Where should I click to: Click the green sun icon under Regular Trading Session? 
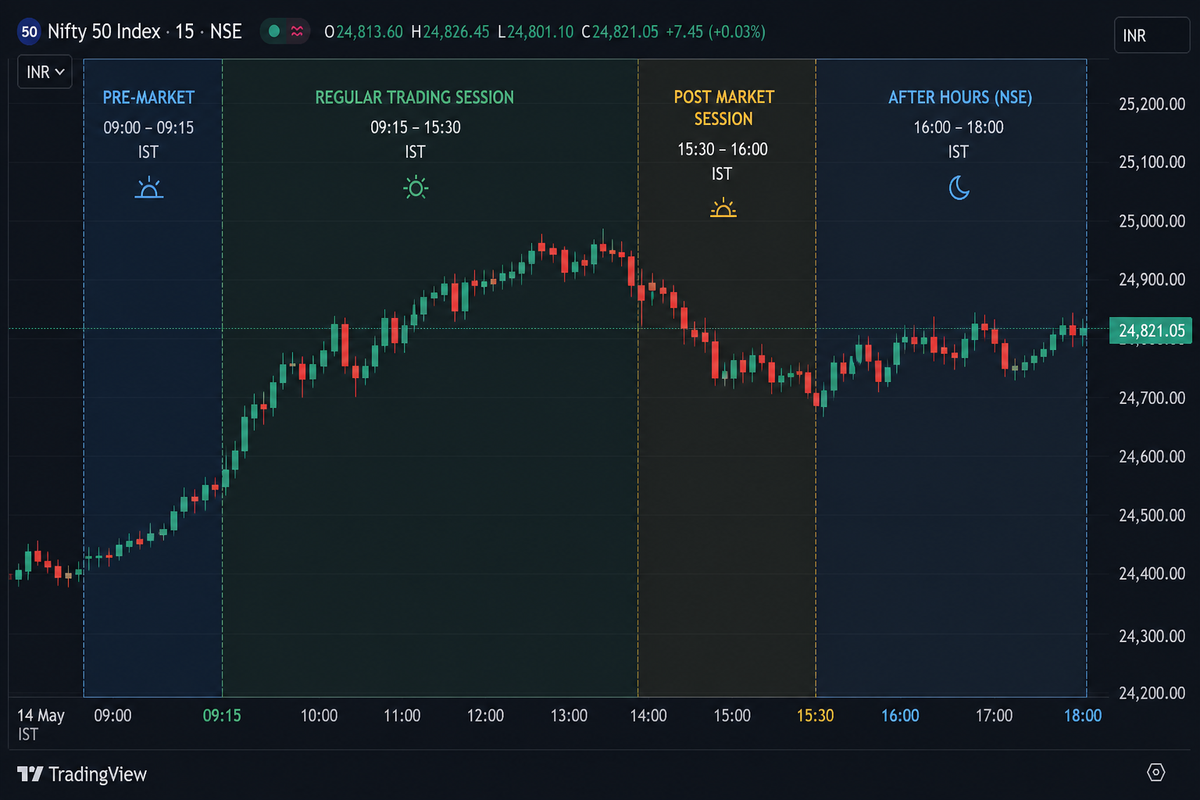[415, 187]
